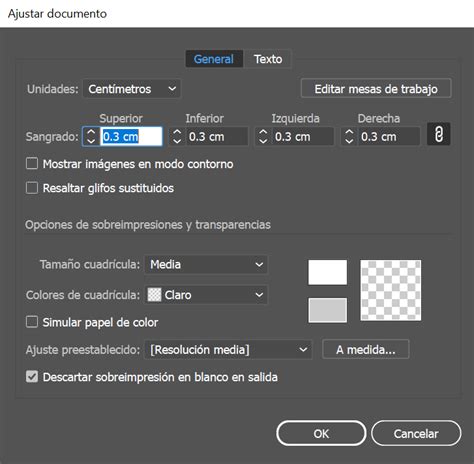Expand the Tamaño cuadrícula dropdown

pyautogui.click(x=206, y=264)
